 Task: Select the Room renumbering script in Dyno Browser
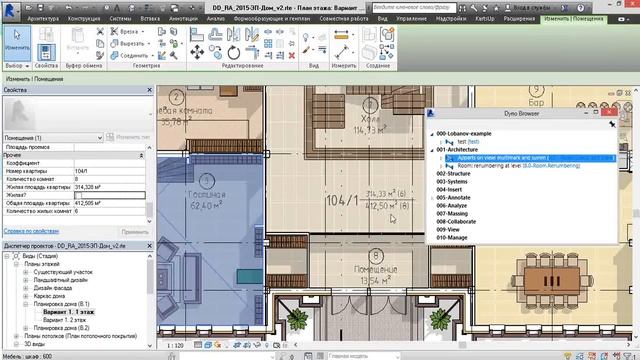click(518, 166)
